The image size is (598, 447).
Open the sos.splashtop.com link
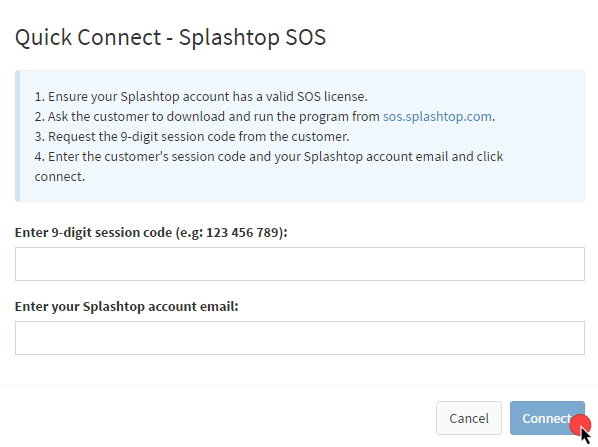[437, 117]
